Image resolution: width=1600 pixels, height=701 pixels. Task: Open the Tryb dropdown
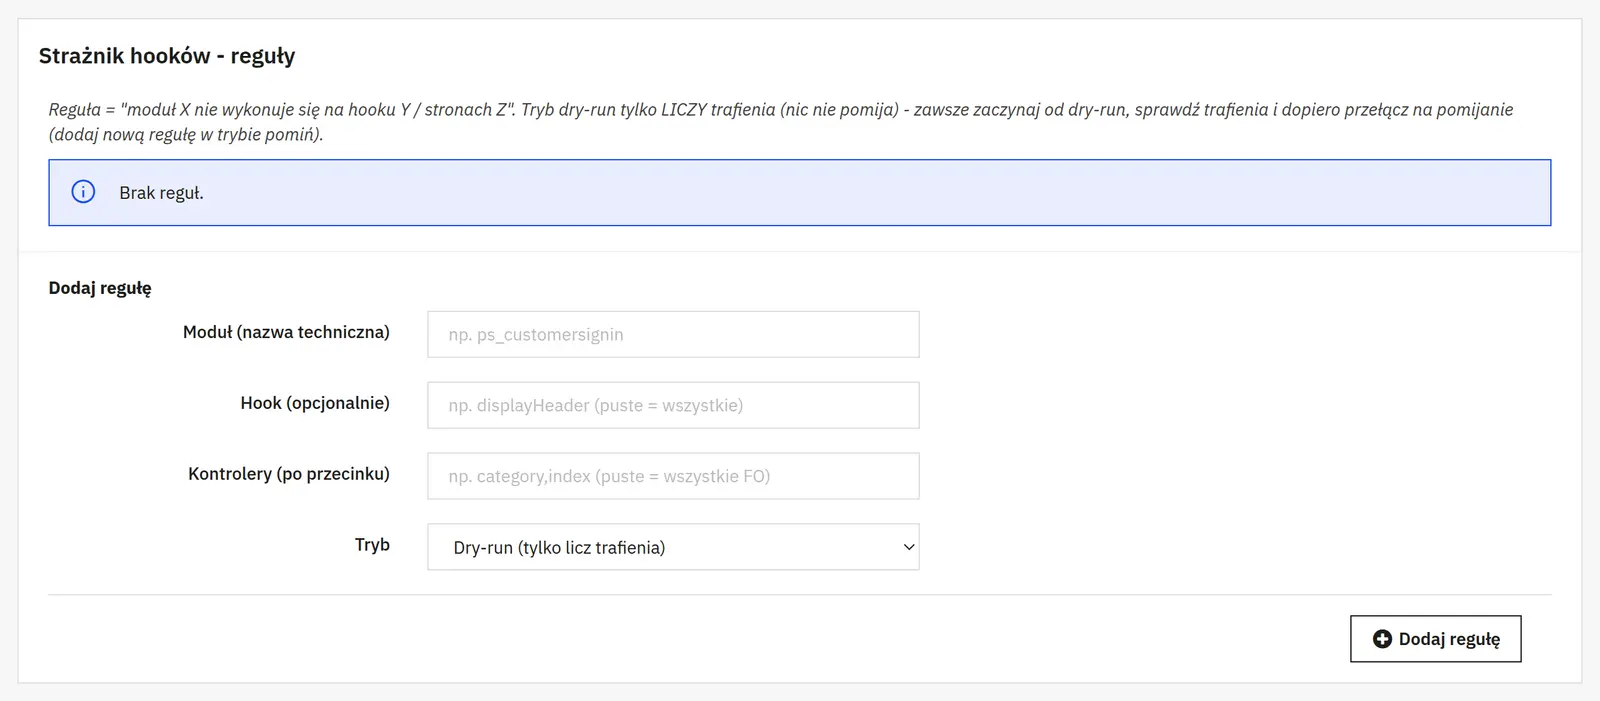coord(673,547)
